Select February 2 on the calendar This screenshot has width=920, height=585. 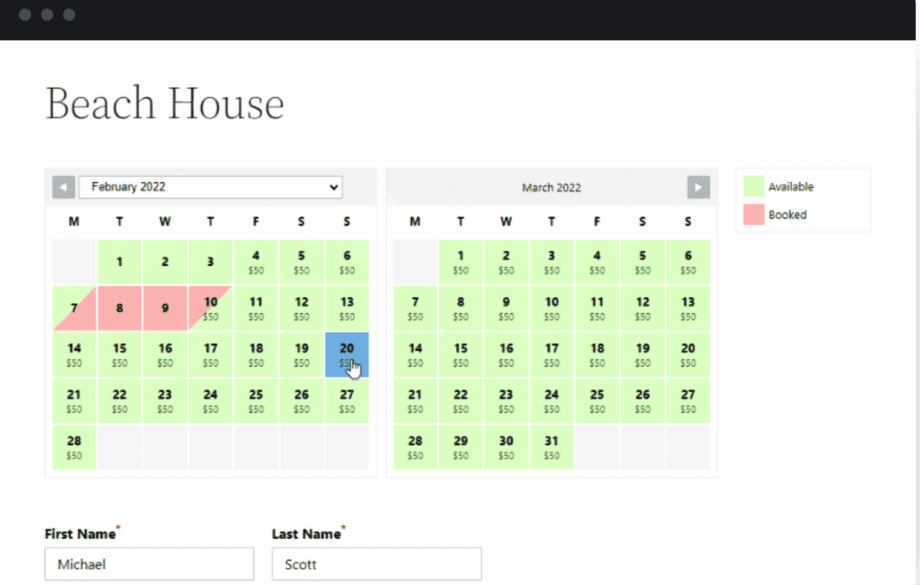165,262
